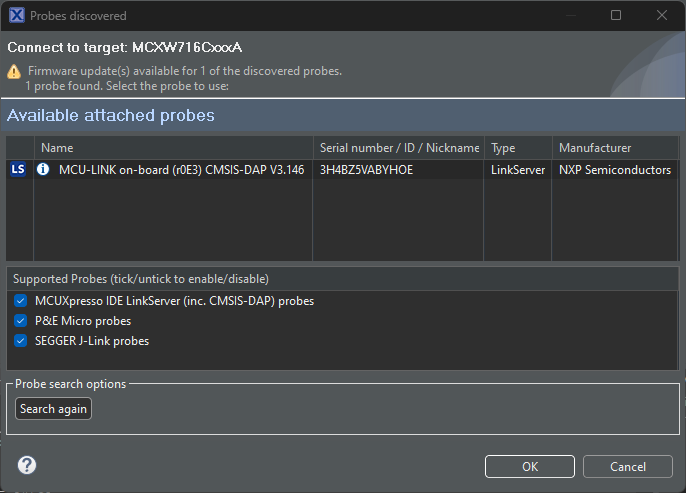686x493 pixels.
Task: Sort by the Name column header
Action: click(x=173, y=148)
